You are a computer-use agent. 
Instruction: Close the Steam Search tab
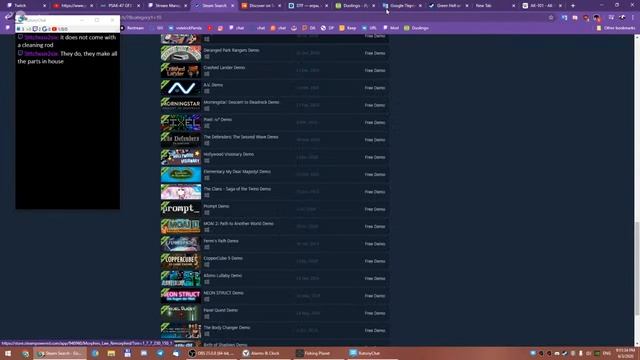(233, 6)
